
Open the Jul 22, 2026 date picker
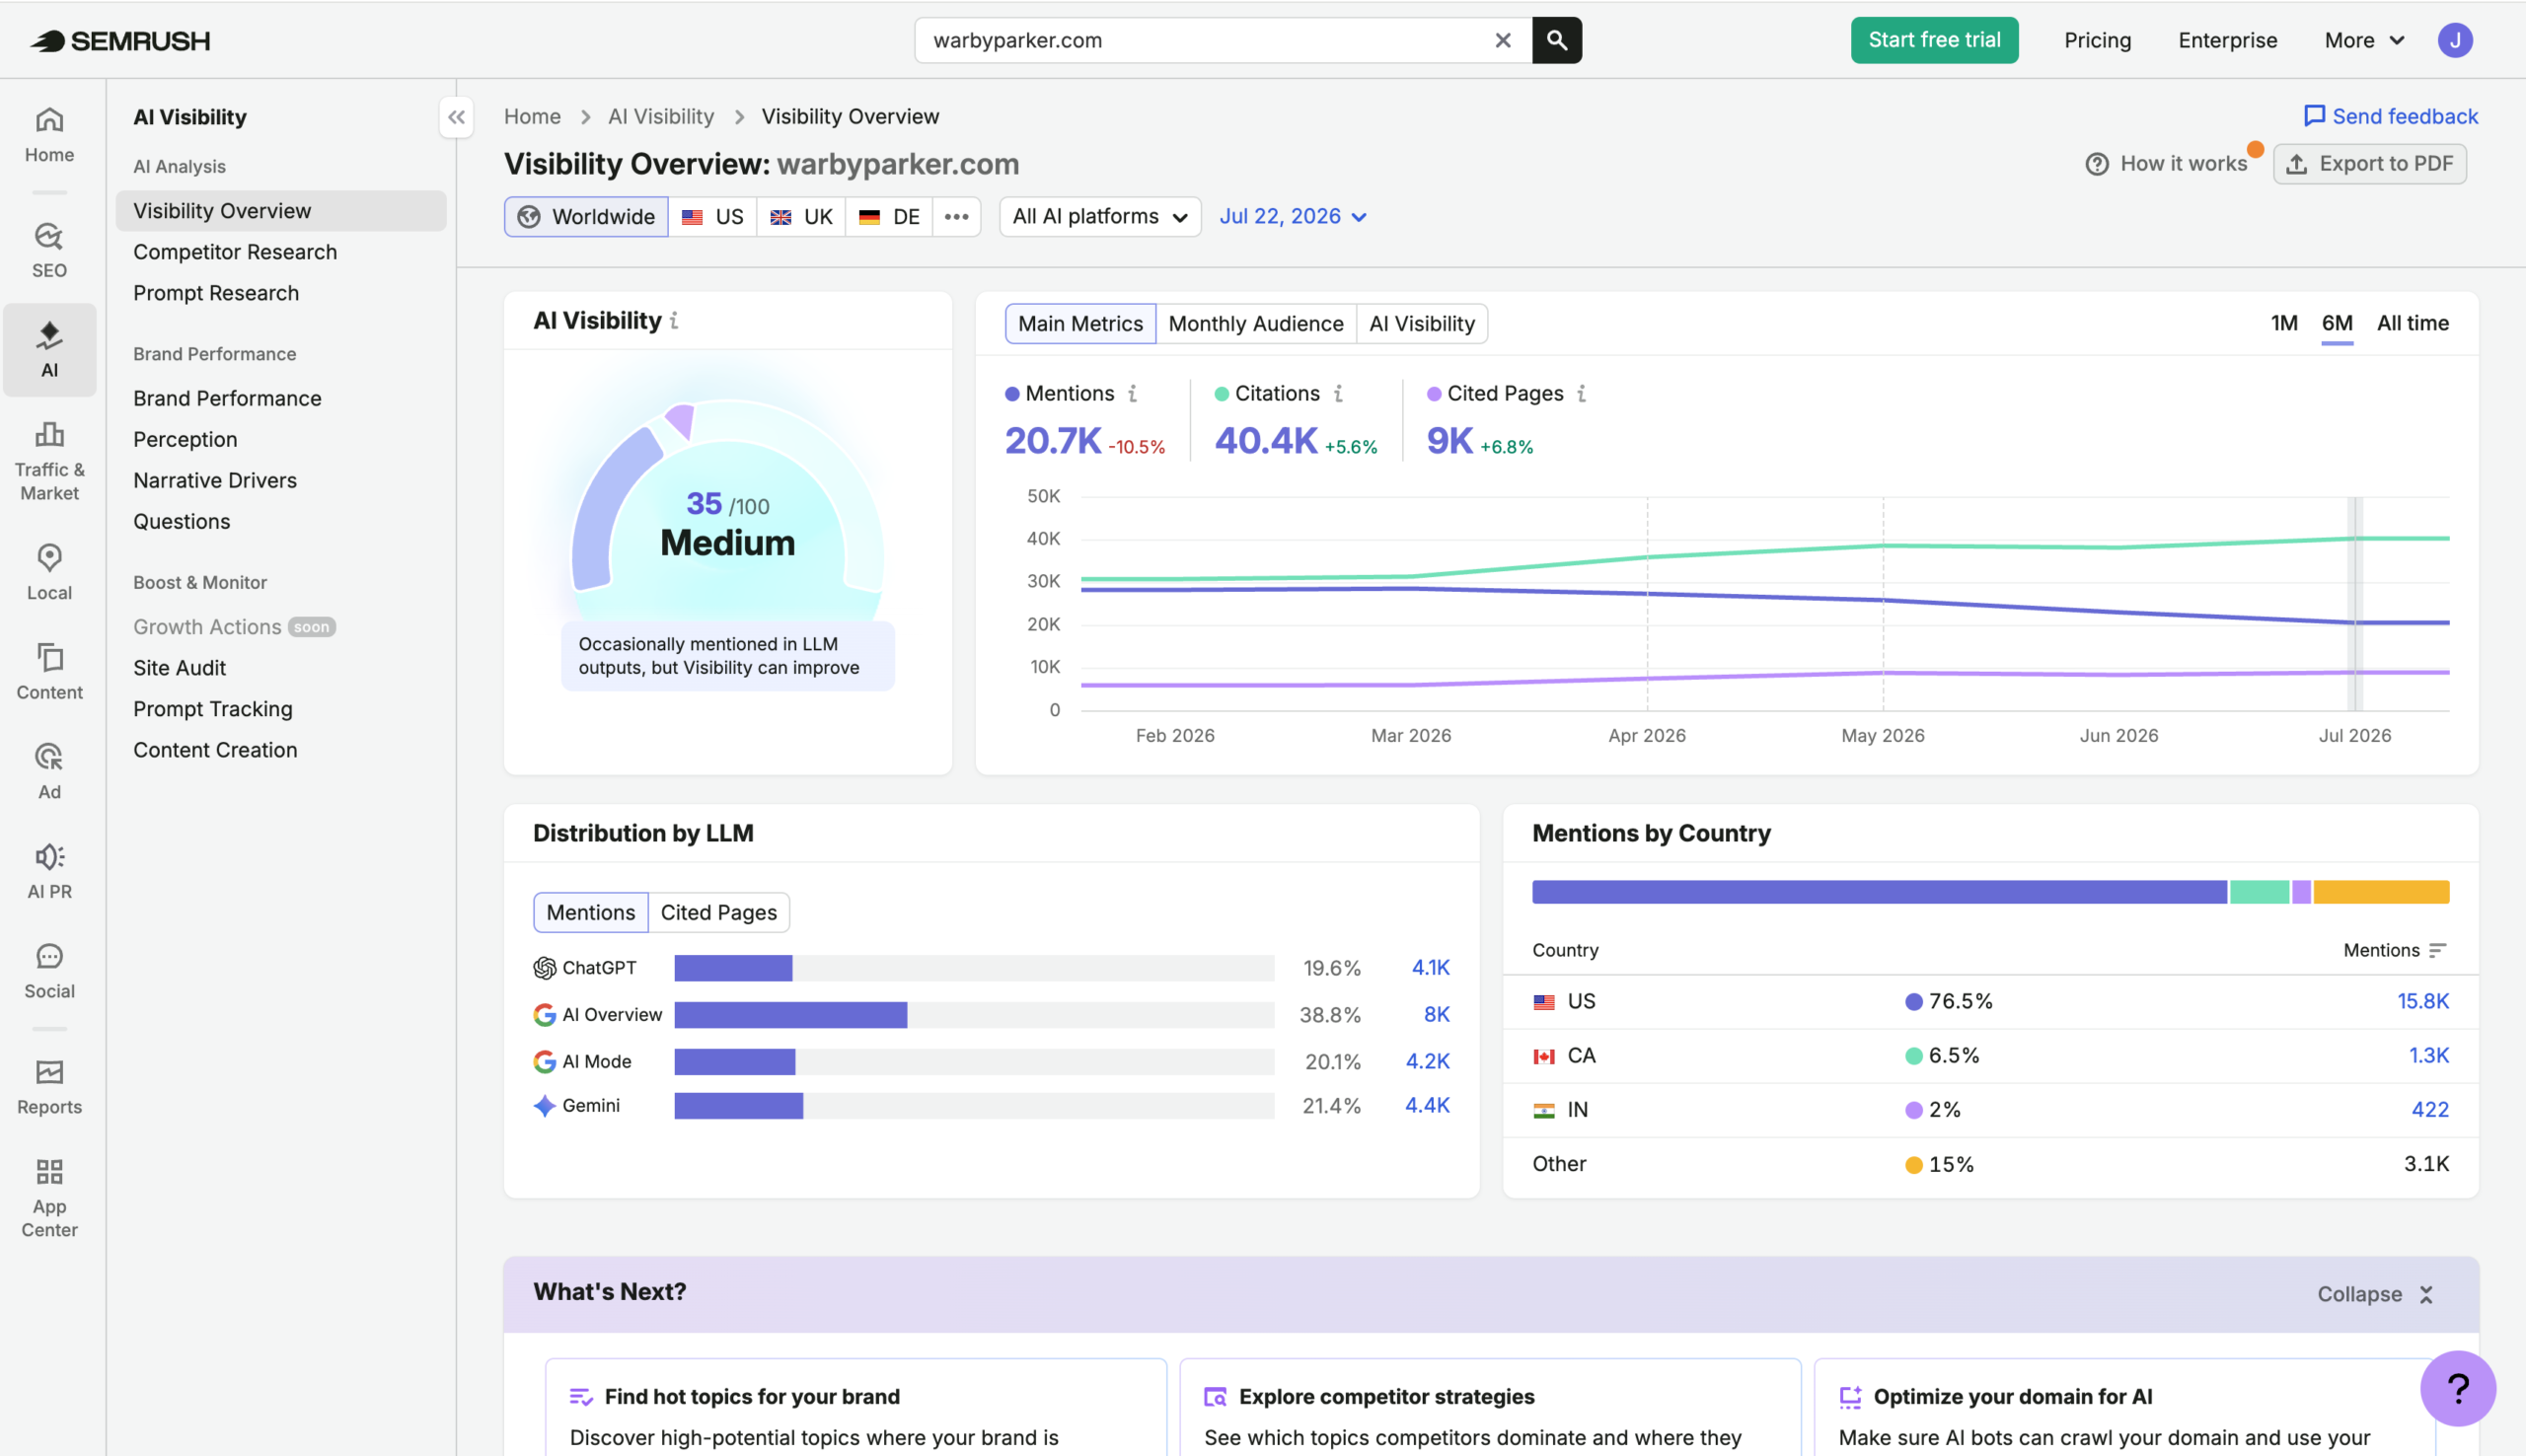point(1292,217)
